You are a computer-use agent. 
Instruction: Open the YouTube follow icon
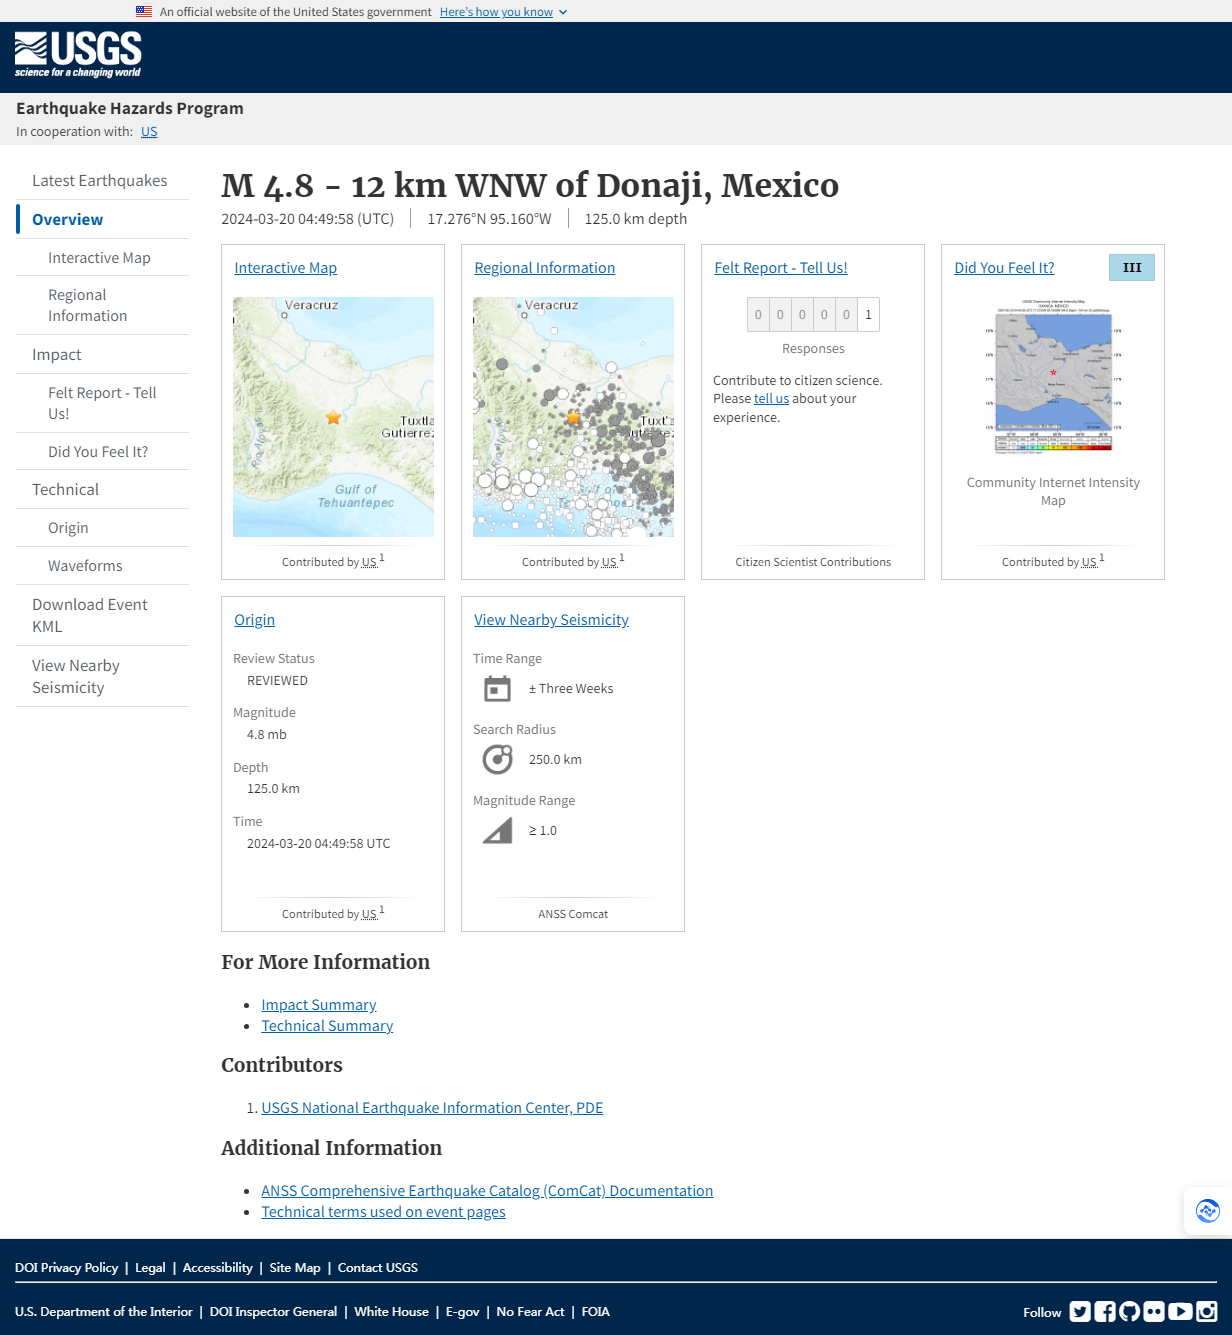tap(1180, 1311)
